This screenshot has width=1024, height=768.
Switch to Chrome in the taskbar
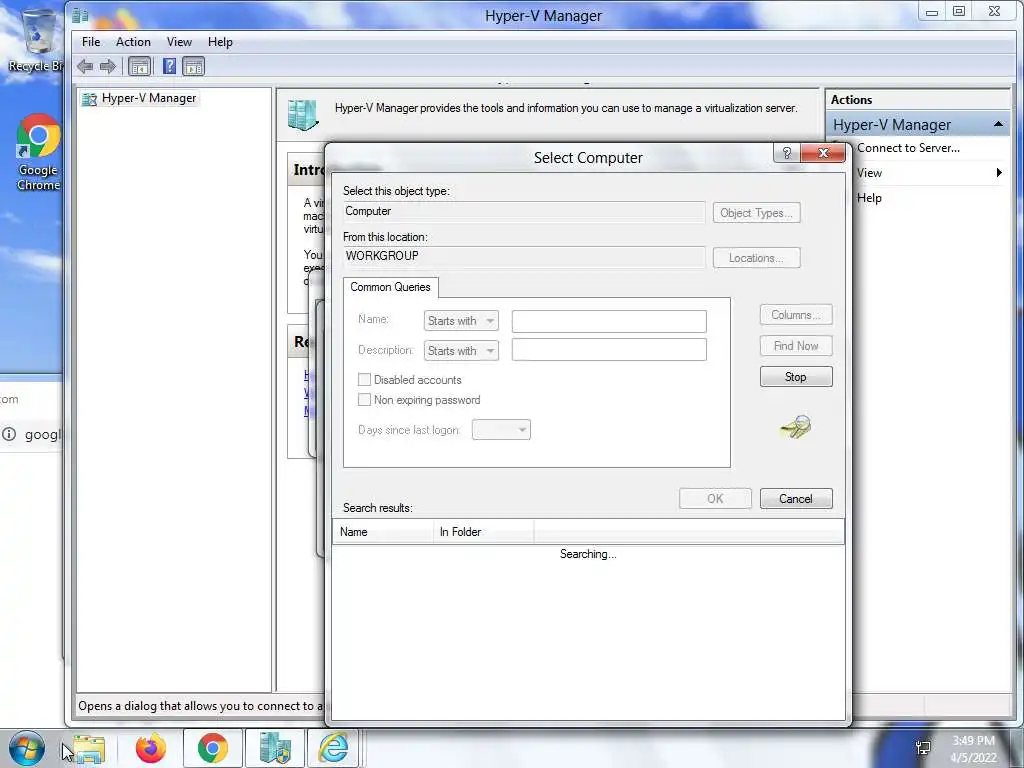coord(212,748)
